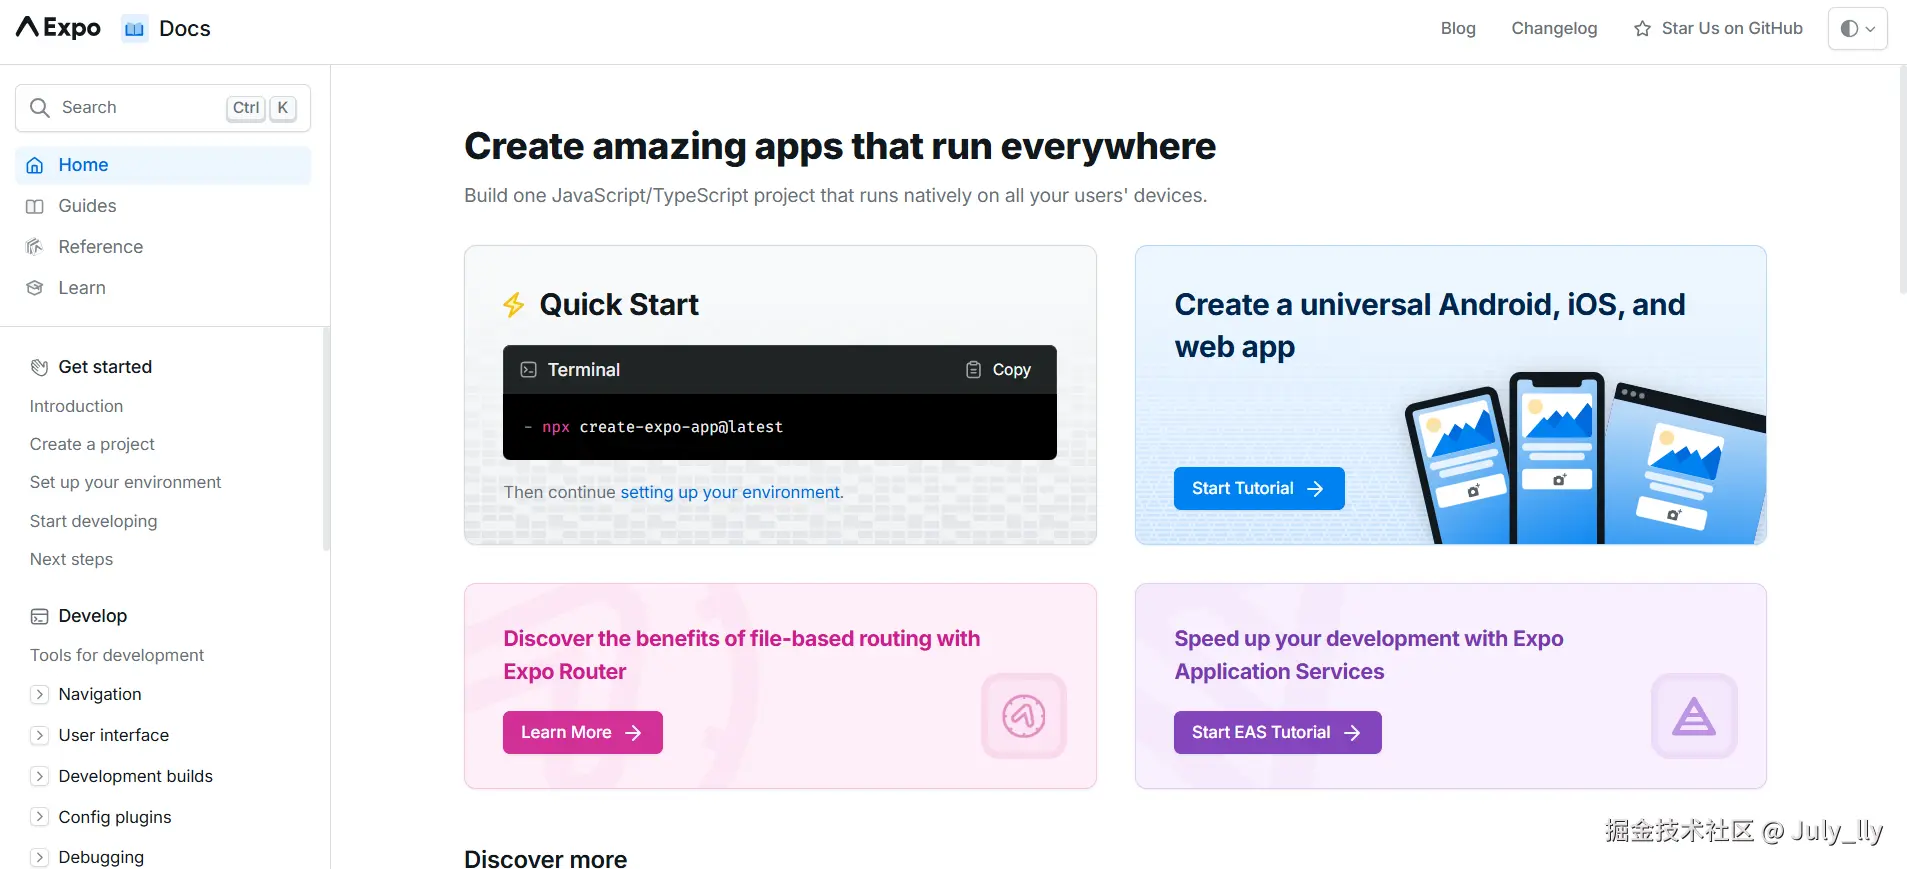Click the arrow on Start Tutorial button
Image resolution: width=1907 pixels, height=869 pixels.
(1315, 489)
